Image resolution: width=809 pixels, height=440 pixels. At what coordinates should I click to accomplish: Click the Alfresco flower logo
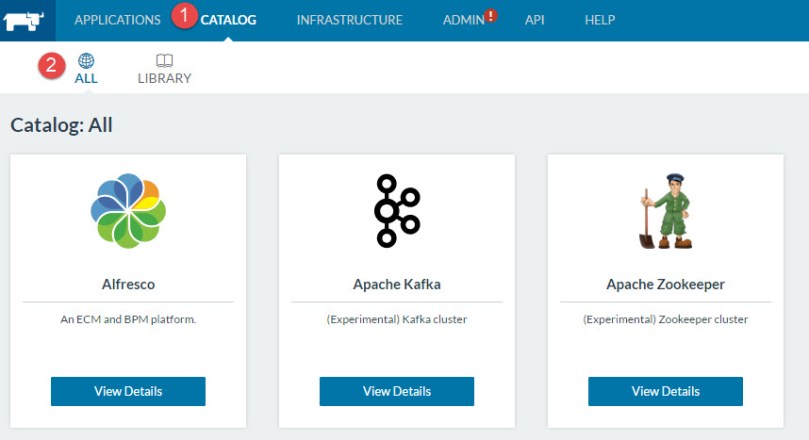point(127,211)
